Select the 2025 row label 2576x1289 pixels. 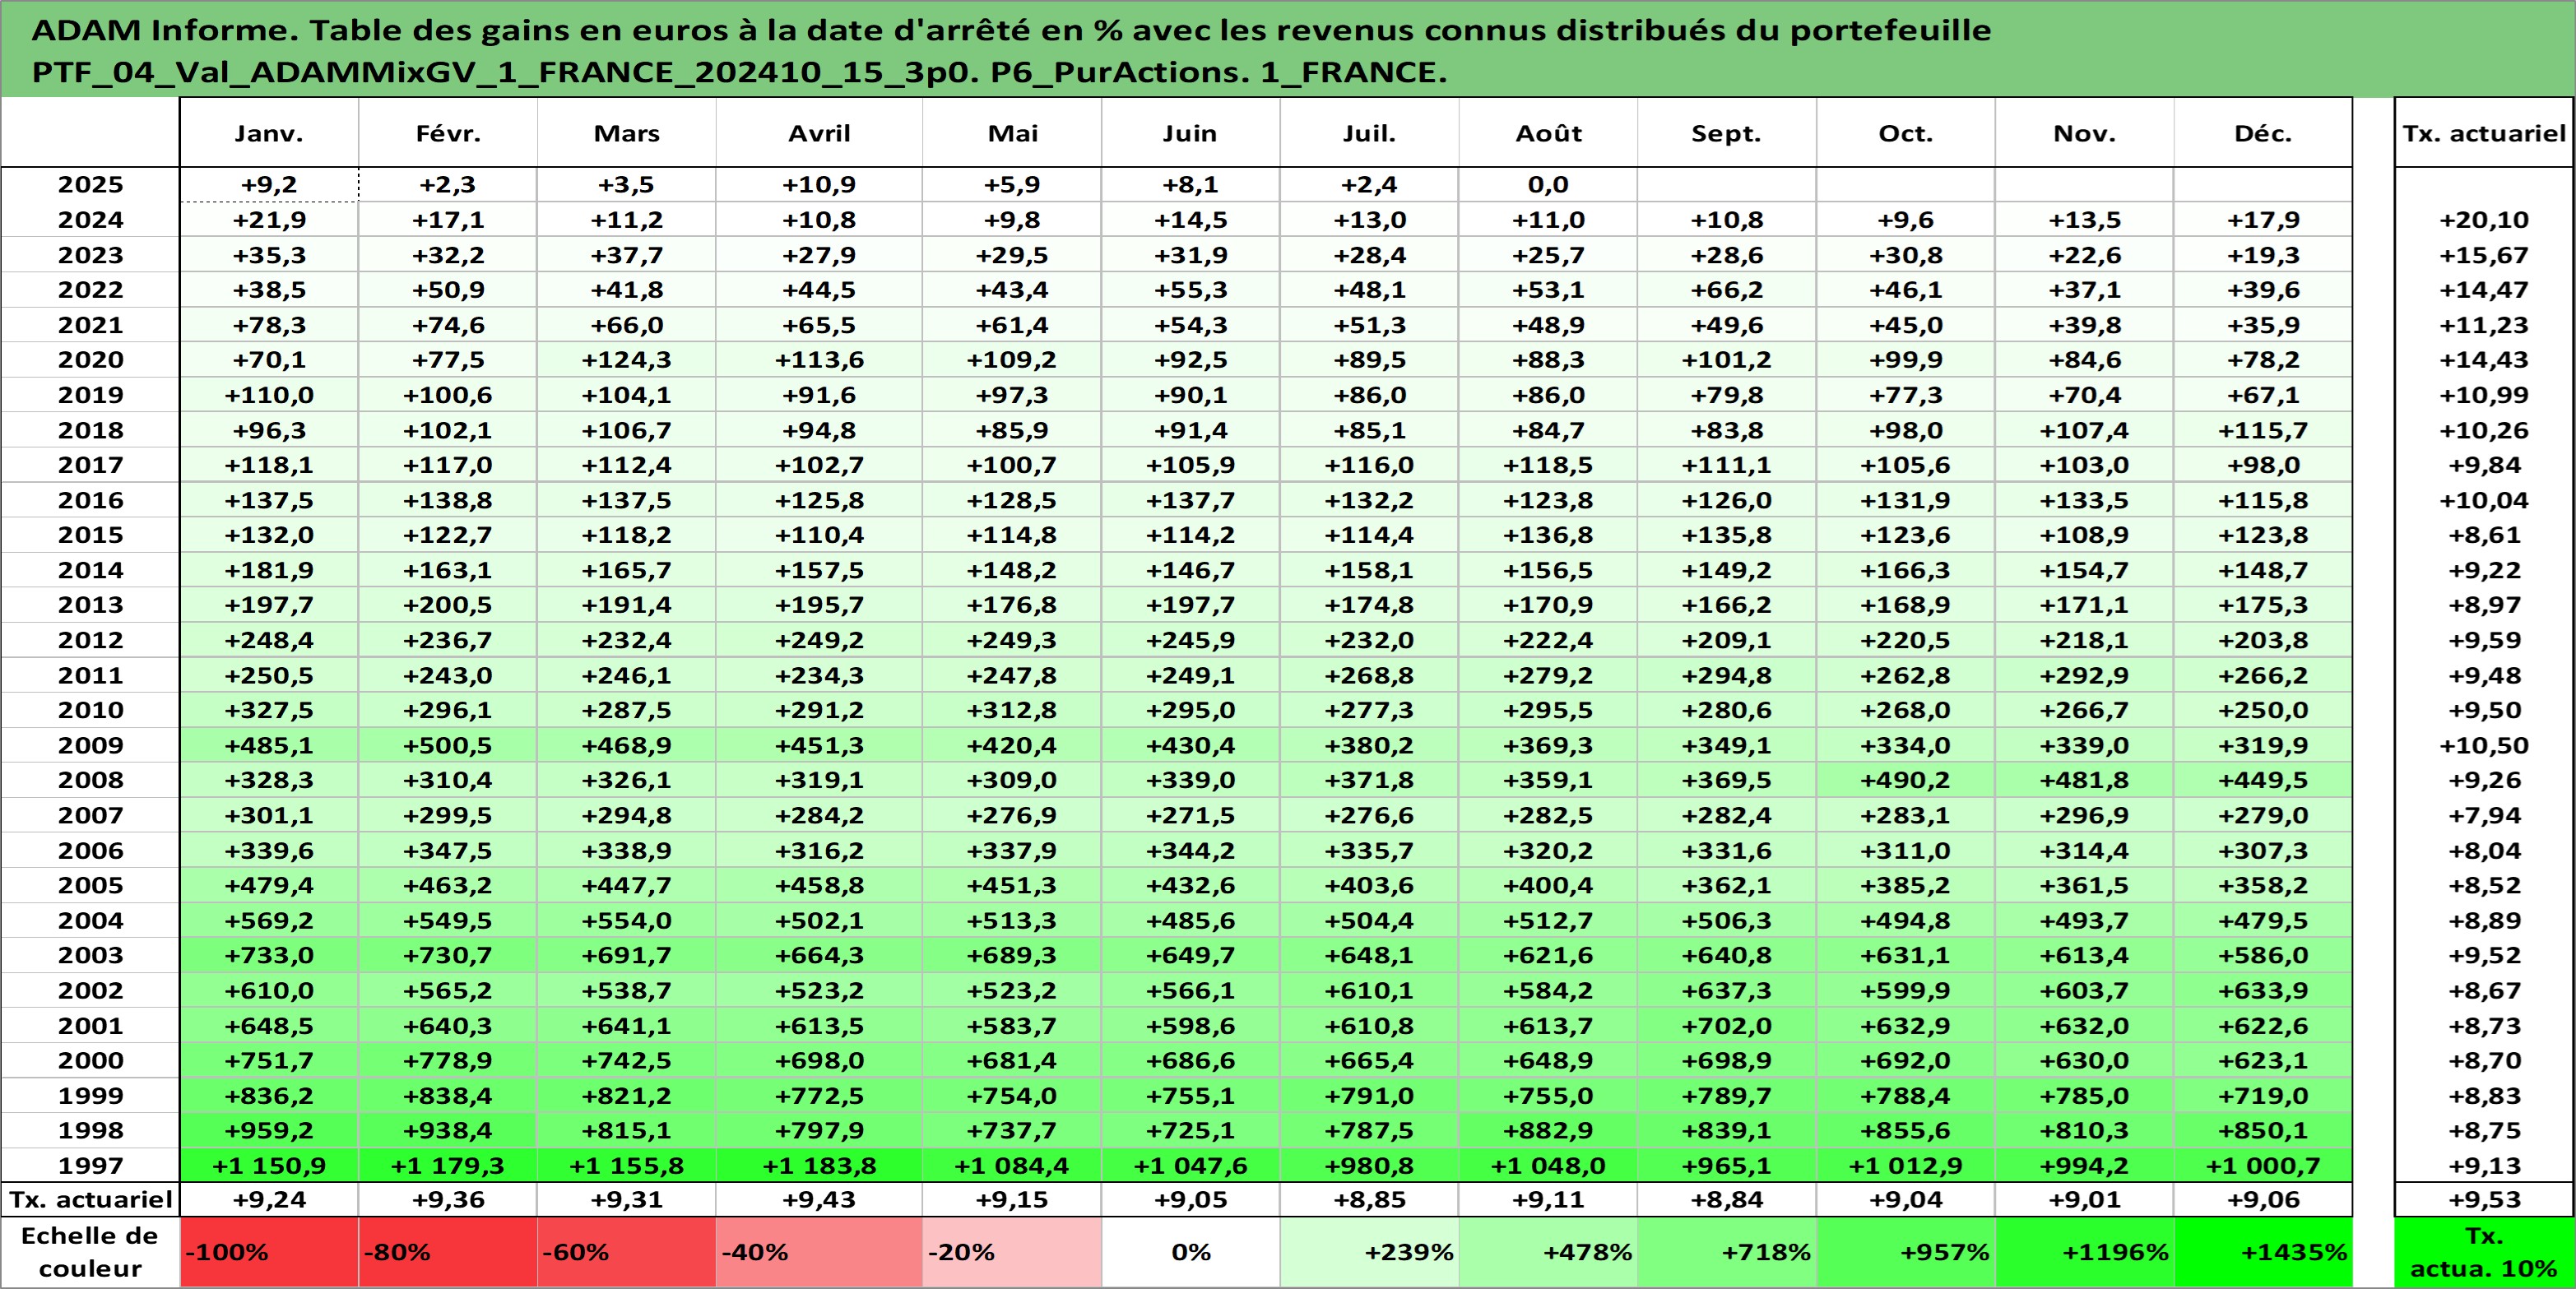(x=90, y=184)
